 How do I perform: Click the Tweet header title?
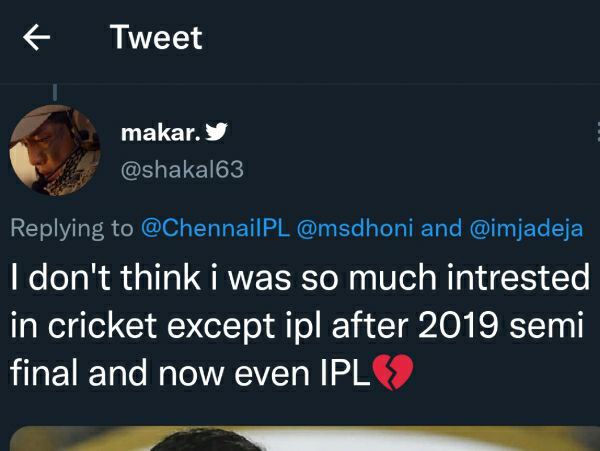156,38
